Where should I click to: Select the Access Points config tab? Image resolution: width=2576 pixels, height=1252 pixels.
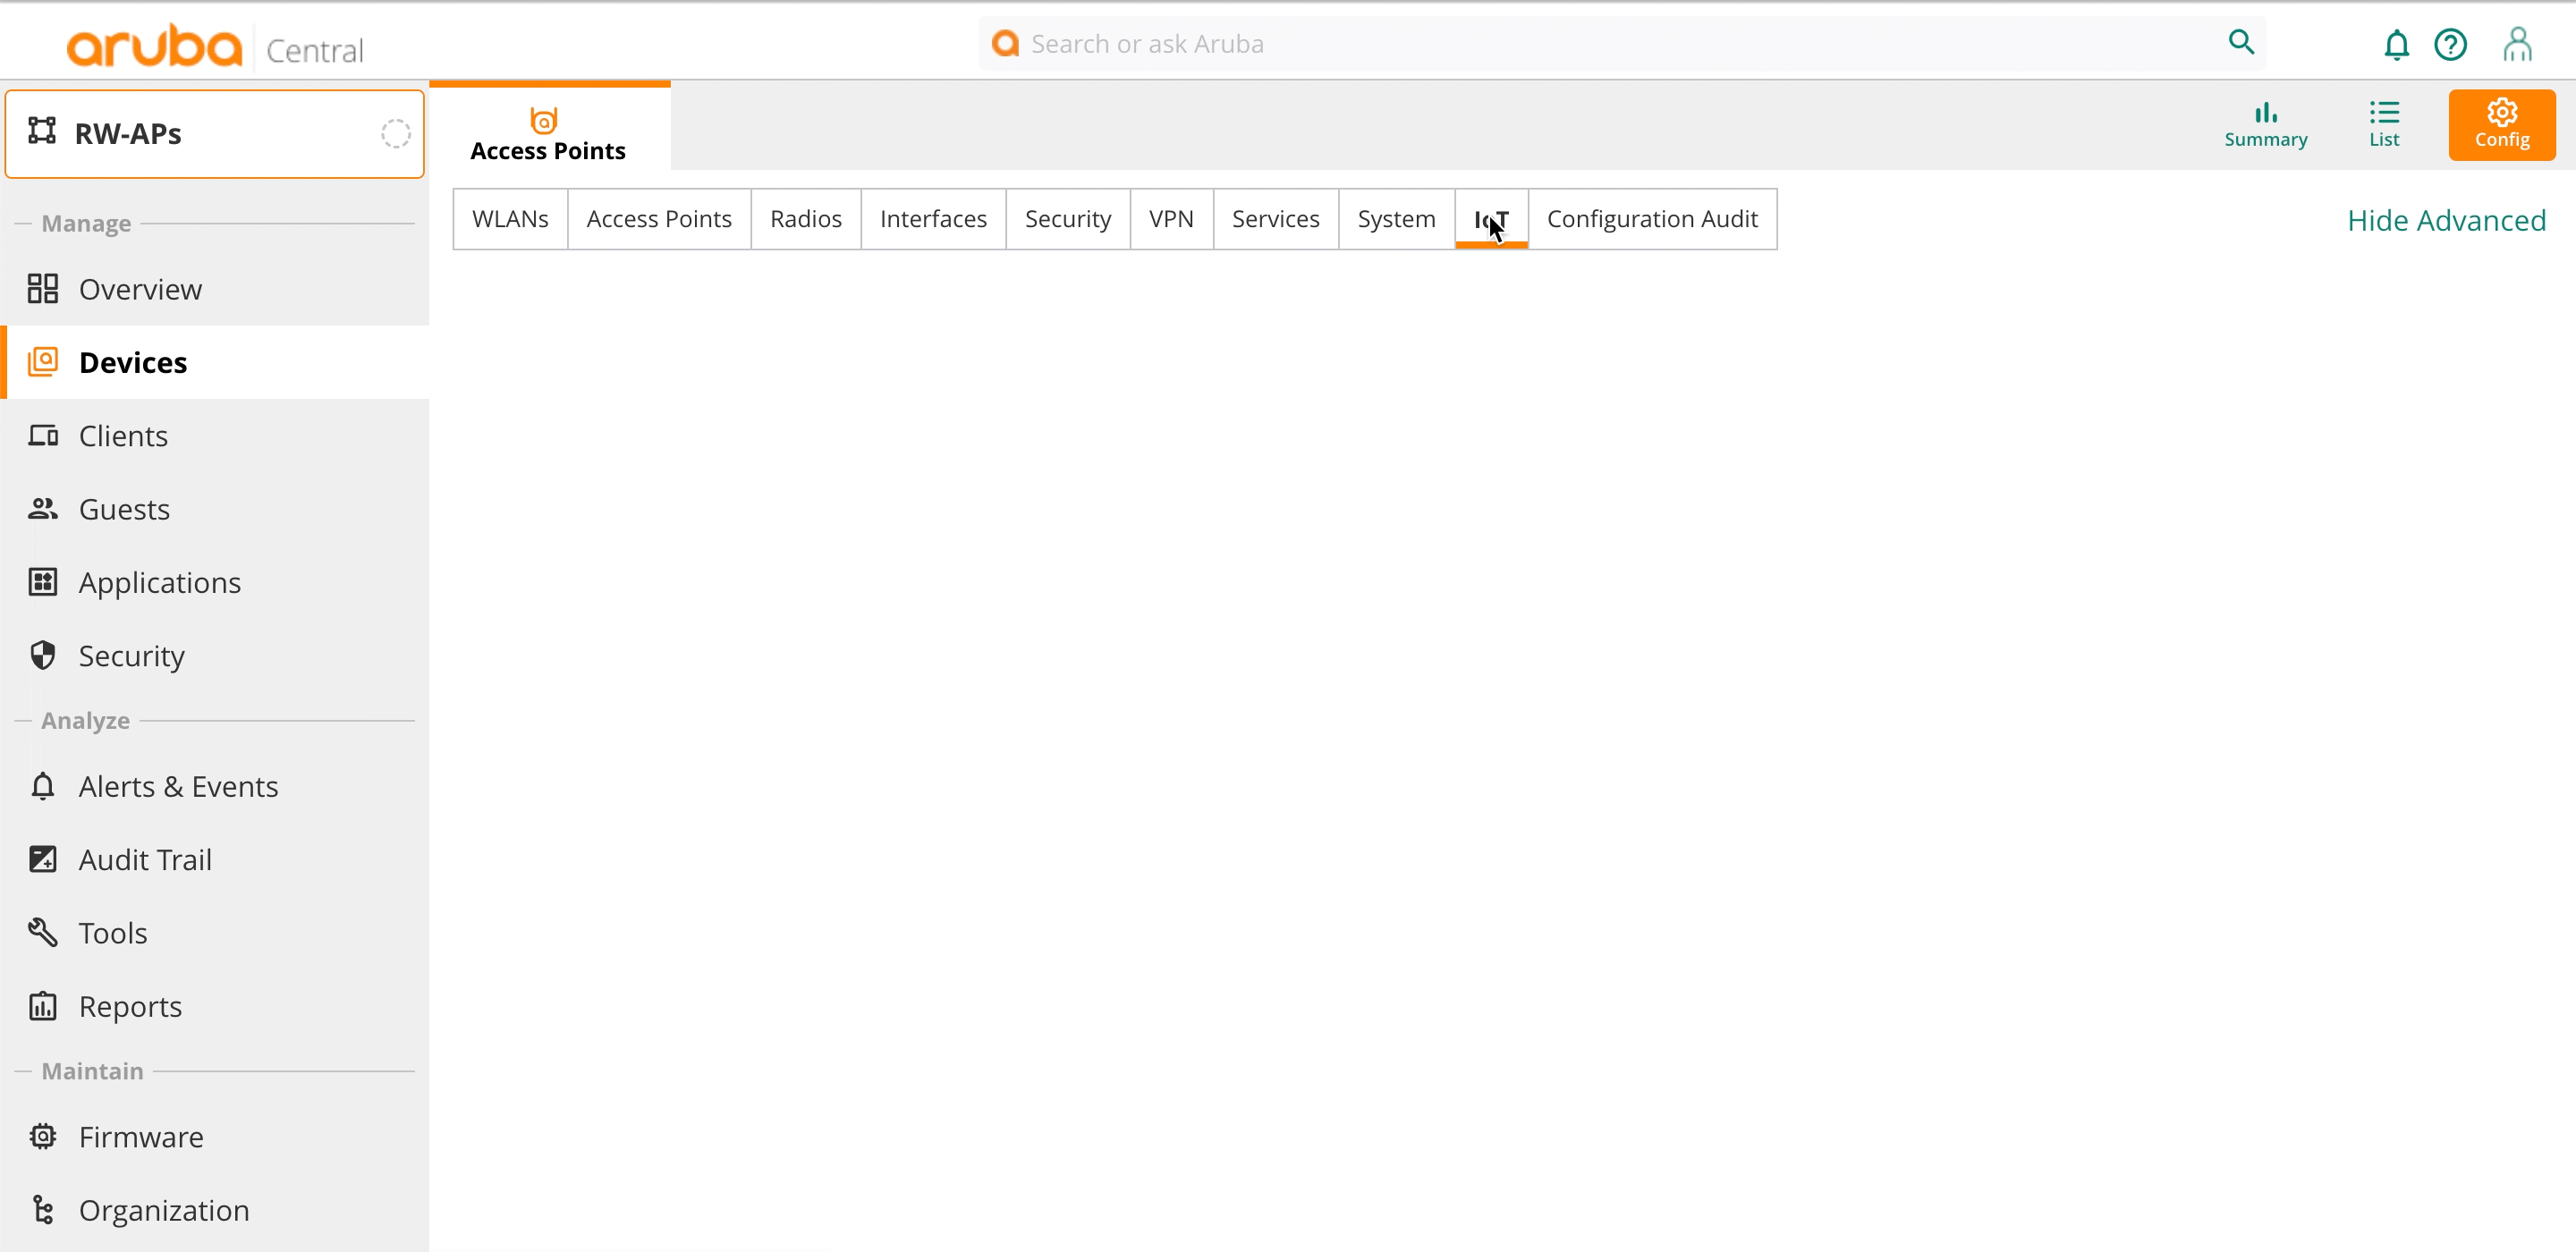[x=659, y=219]
